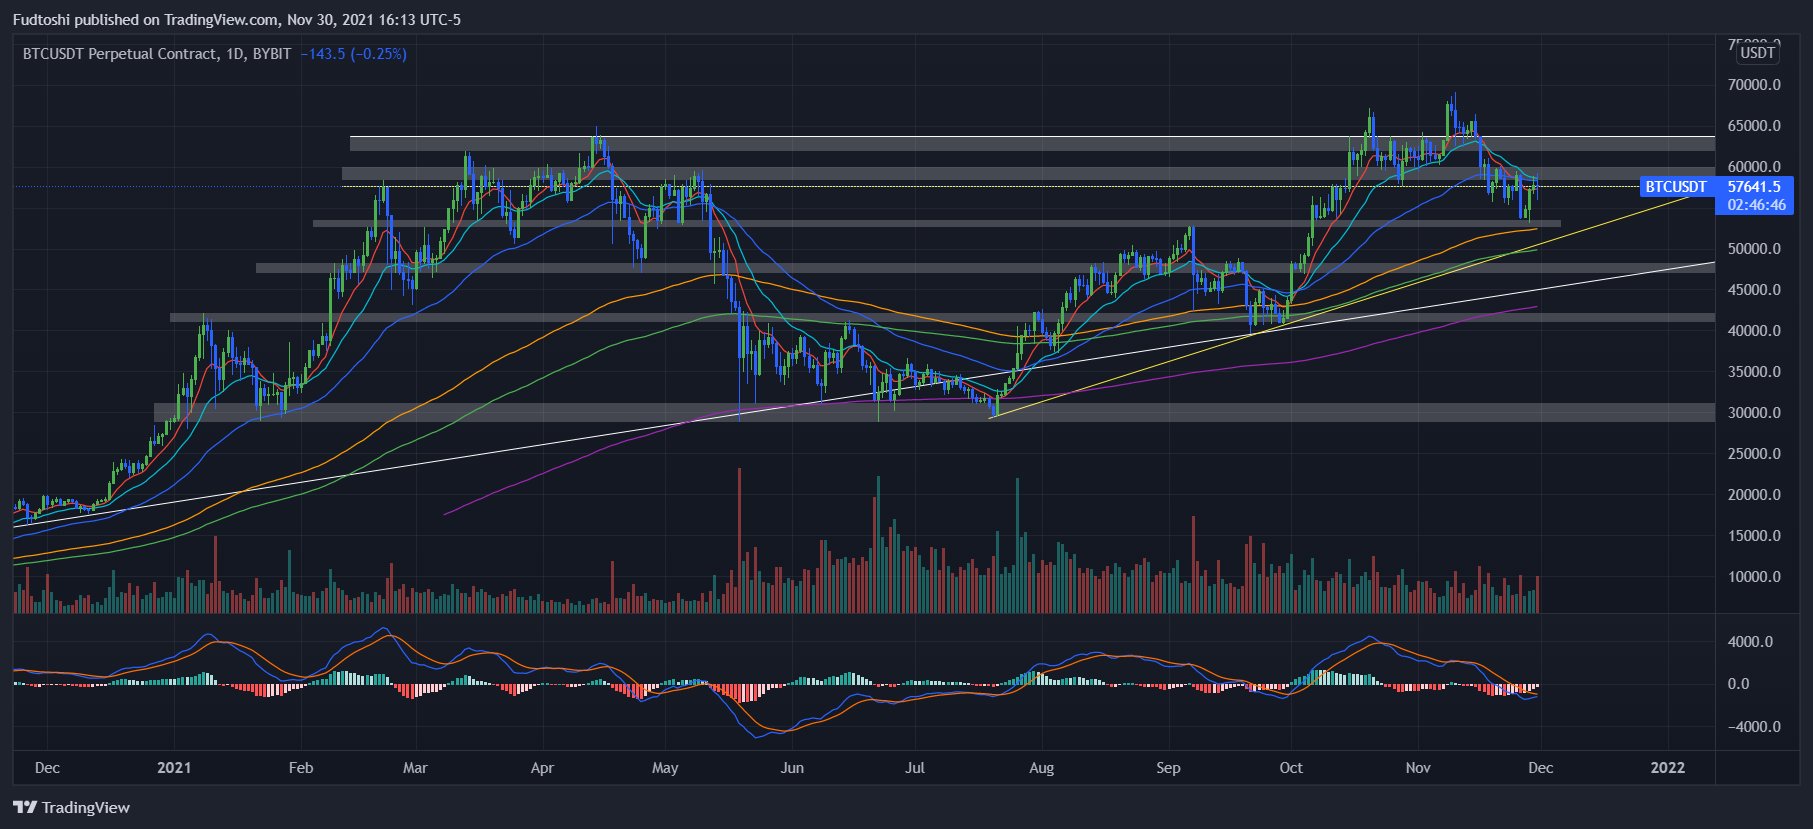Click the May label on time axis

(665, 768)
